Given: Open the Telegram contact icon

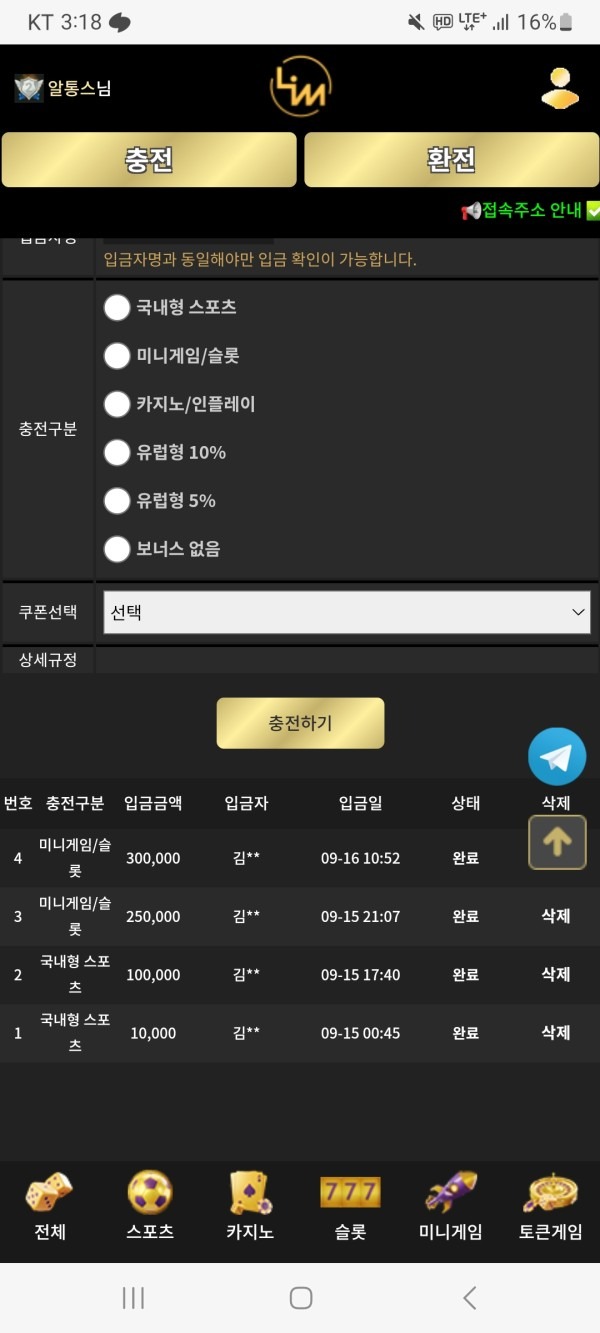Looking at the screenshot, I should click(x=556, y=757).
